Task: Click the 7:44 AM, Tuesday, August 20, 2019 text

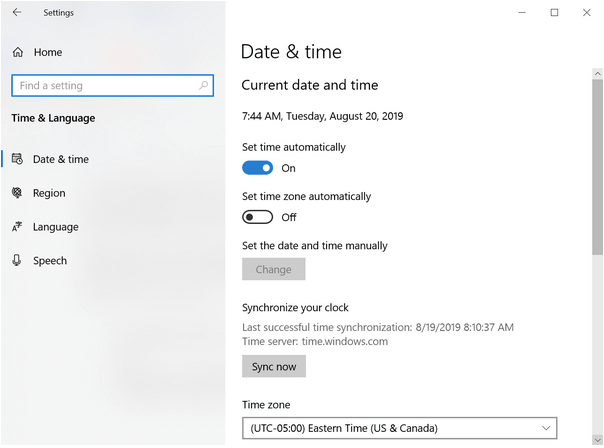Action: pos(322,116)
